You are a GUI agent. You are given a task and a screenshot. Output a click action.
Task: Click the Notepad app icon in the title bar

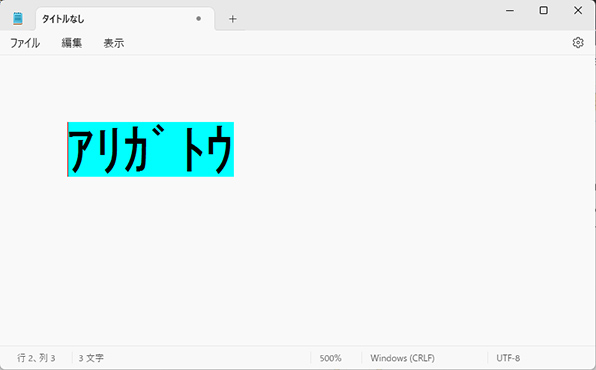[x=18, y=19]
